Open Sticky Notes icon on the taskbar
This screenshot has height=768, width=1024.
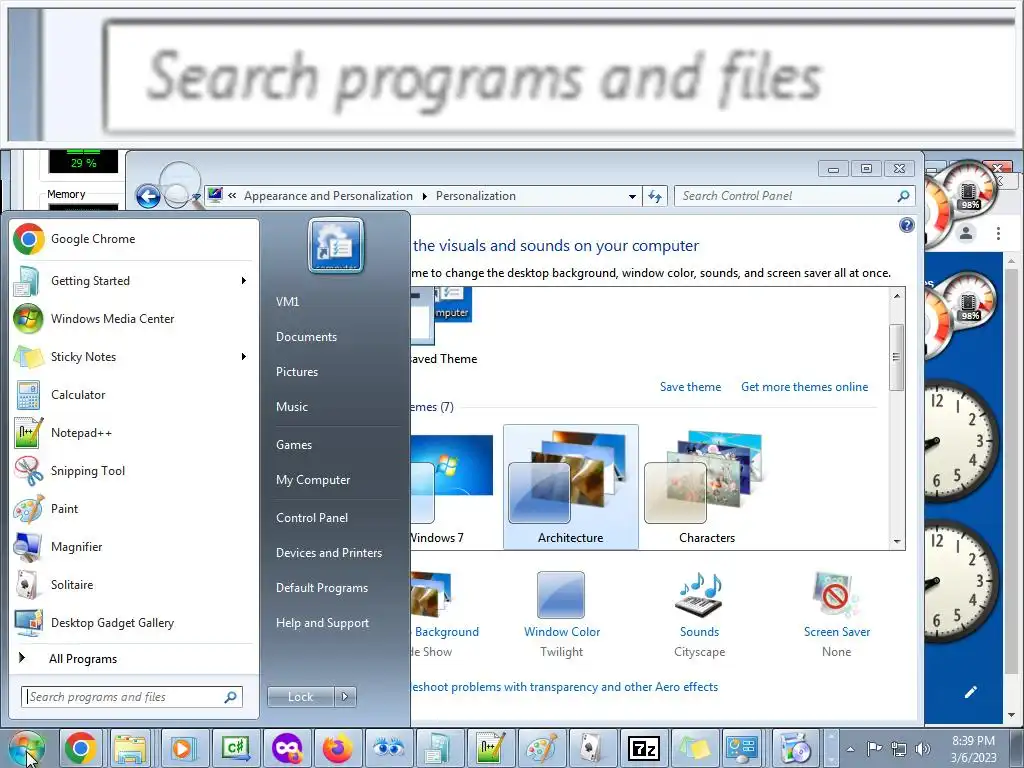694,748
